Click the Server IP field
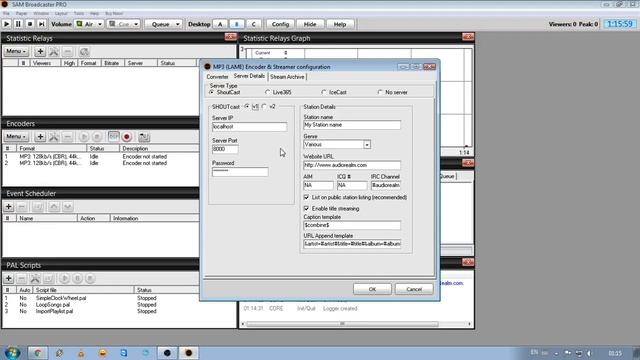 point(249,127)
